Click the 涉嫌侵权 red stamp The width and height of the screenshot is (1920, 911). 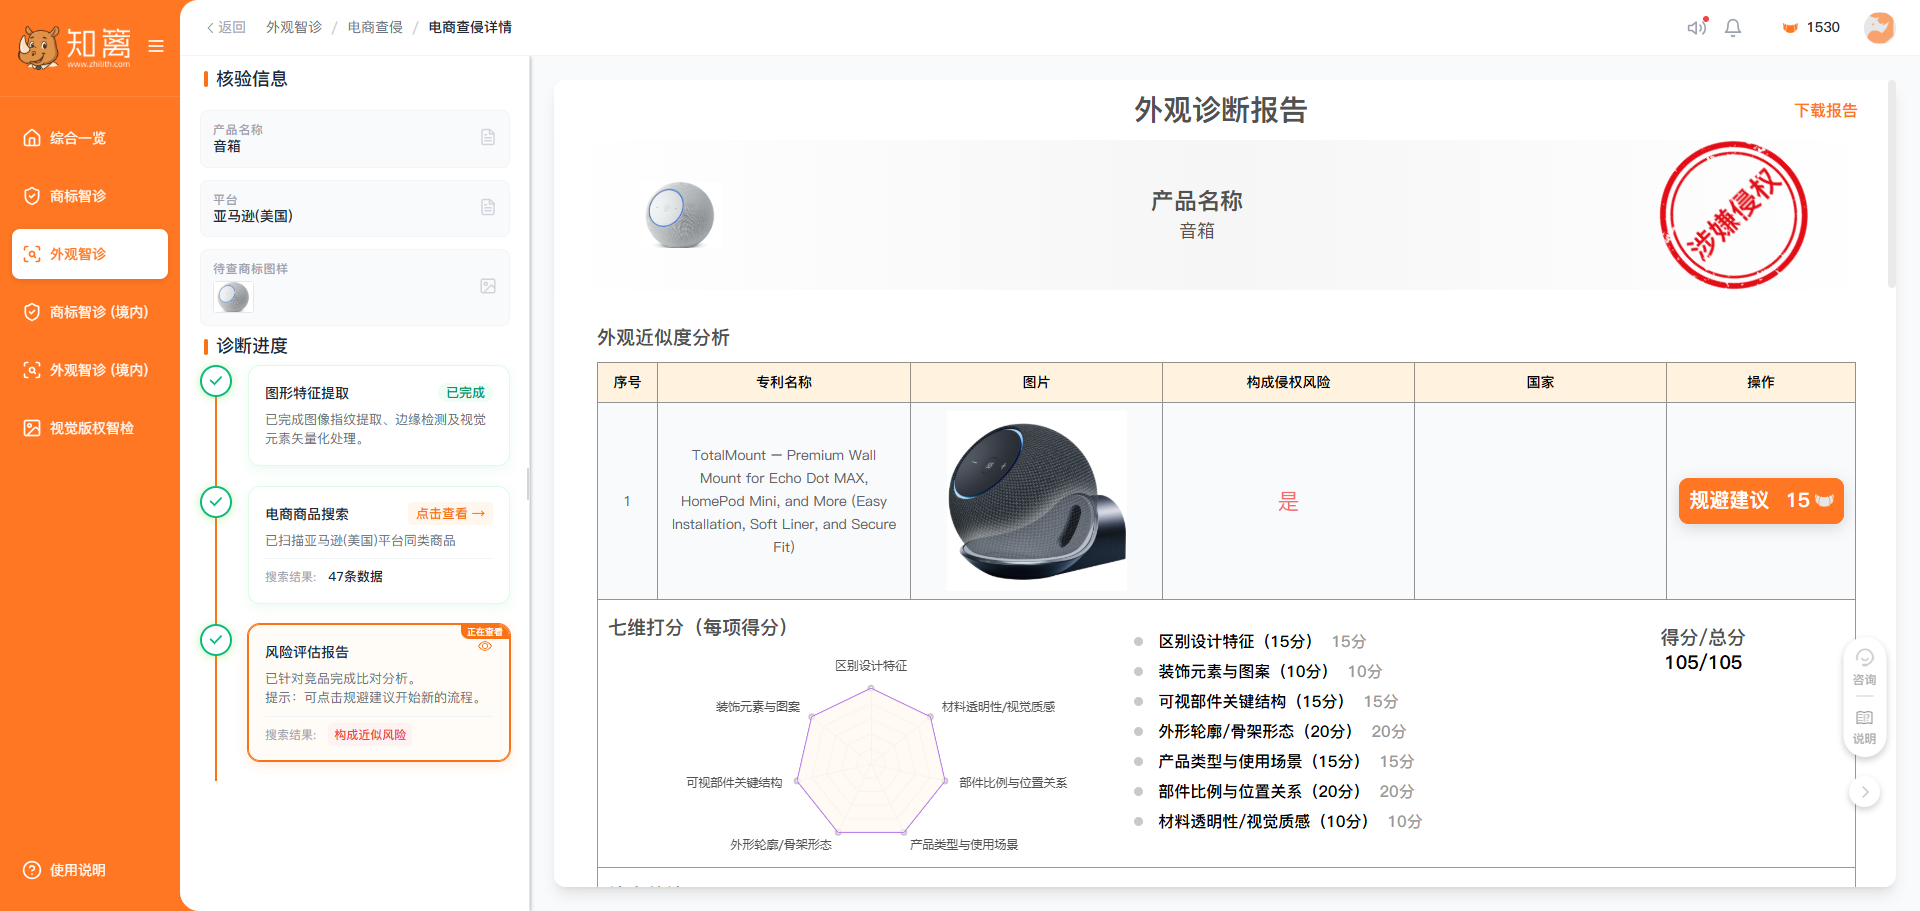(x=1733, y=214)
